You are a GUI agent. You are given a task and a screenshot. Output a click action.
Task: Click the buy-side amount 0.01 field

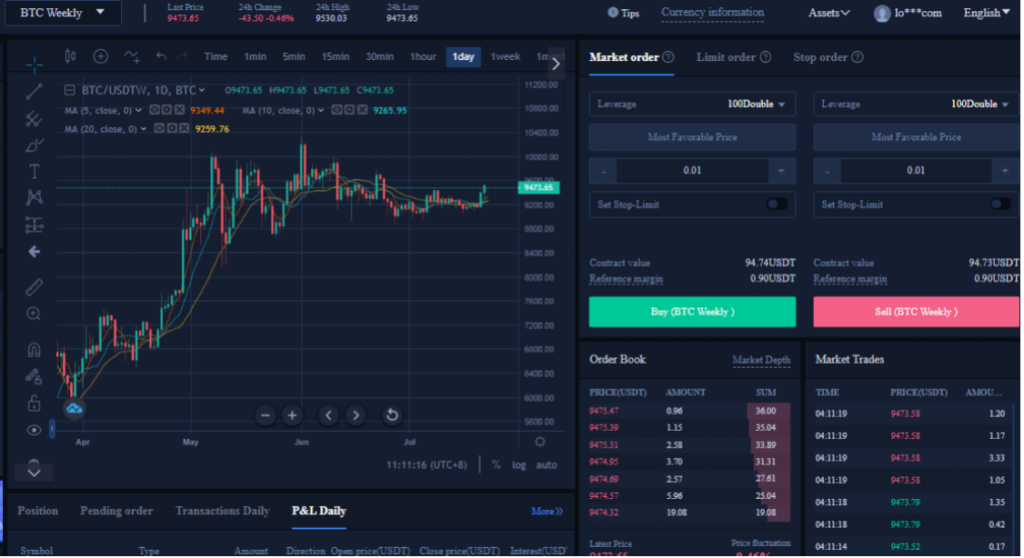point(692,171)
